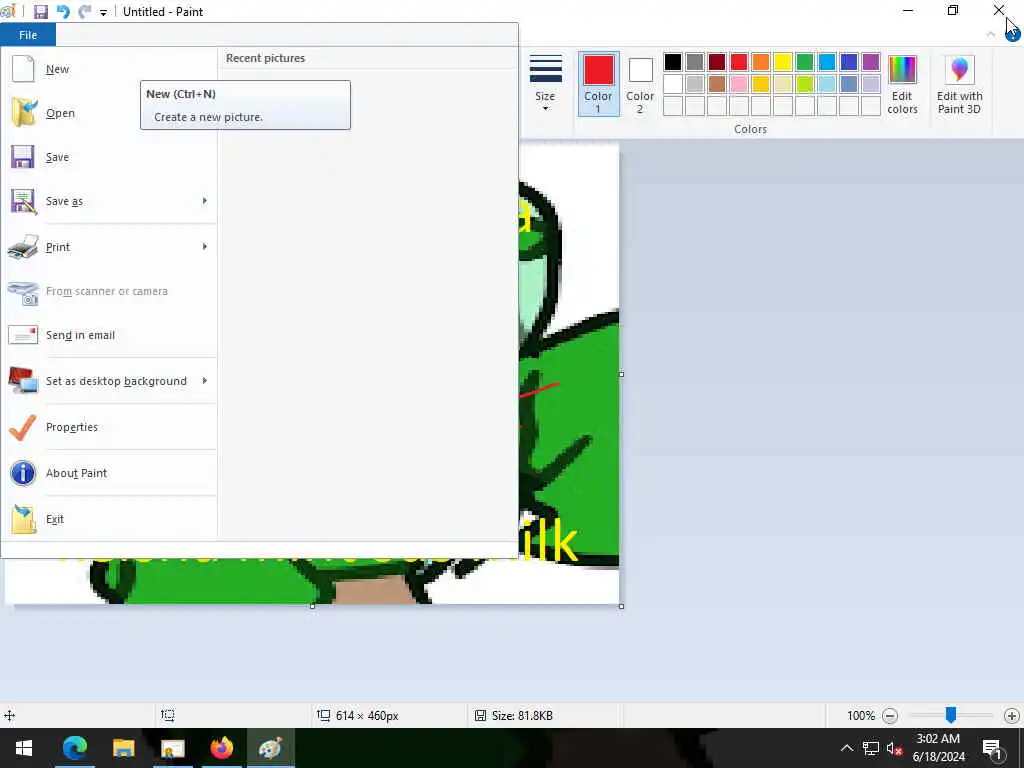
Task: Pick the purple color swatch
Action: [x=871, y=62]
